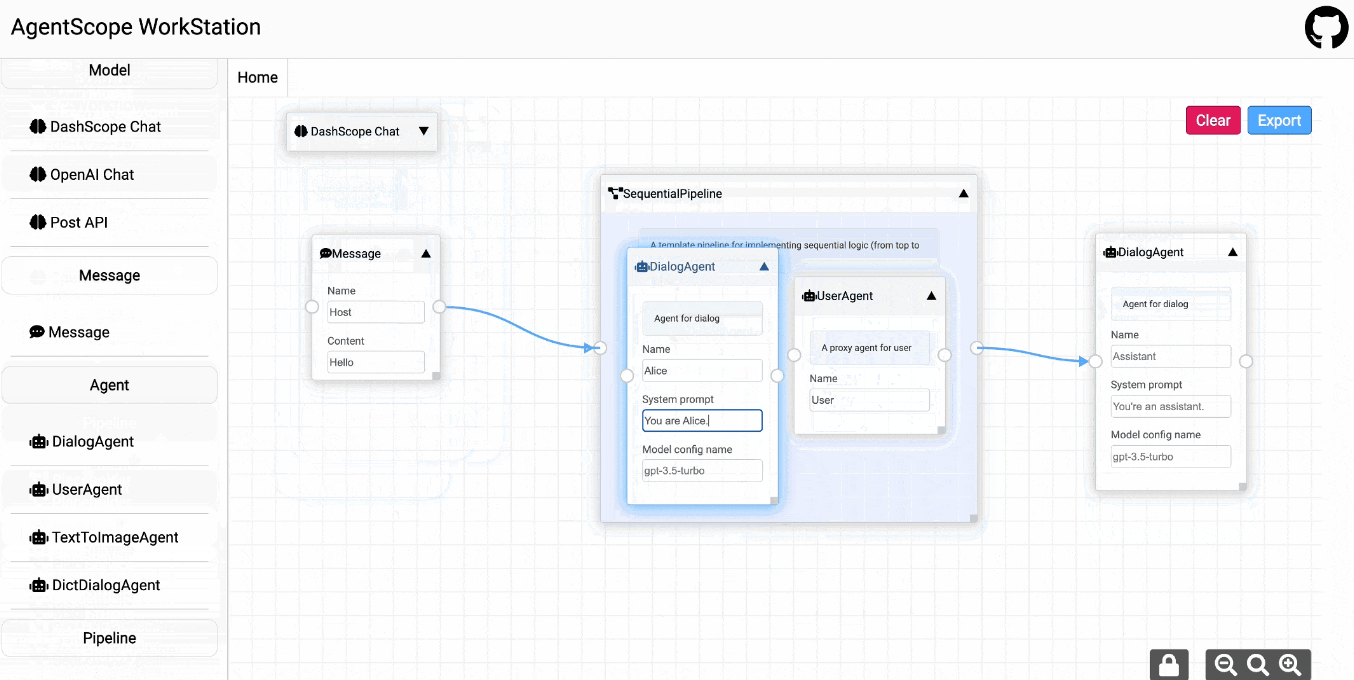Click the Alice DialogAgent node's output port

point(777,376)
